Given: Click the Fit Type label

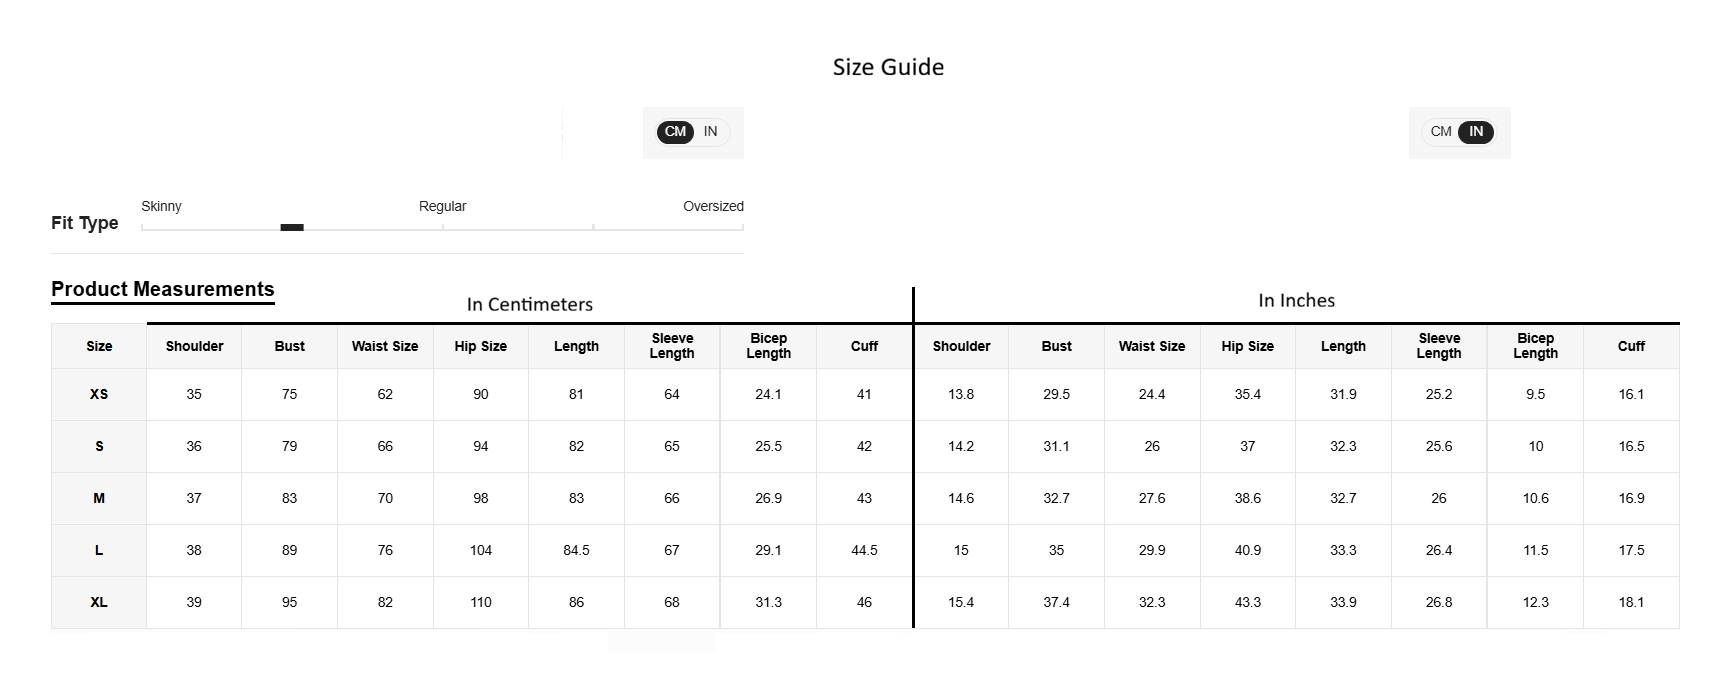Looking at the screenshot, I should click(85, 223).
